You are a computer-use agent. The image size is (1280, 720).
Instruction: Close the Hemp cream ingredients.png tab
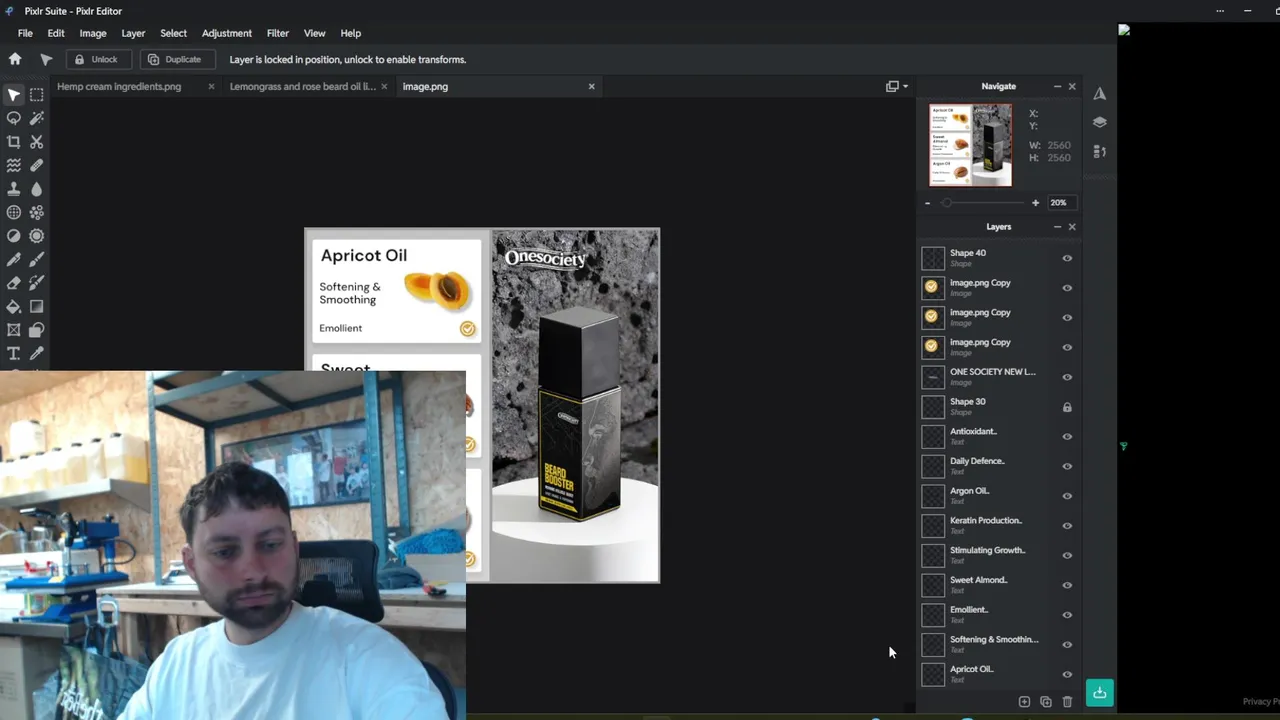[211, 86]
